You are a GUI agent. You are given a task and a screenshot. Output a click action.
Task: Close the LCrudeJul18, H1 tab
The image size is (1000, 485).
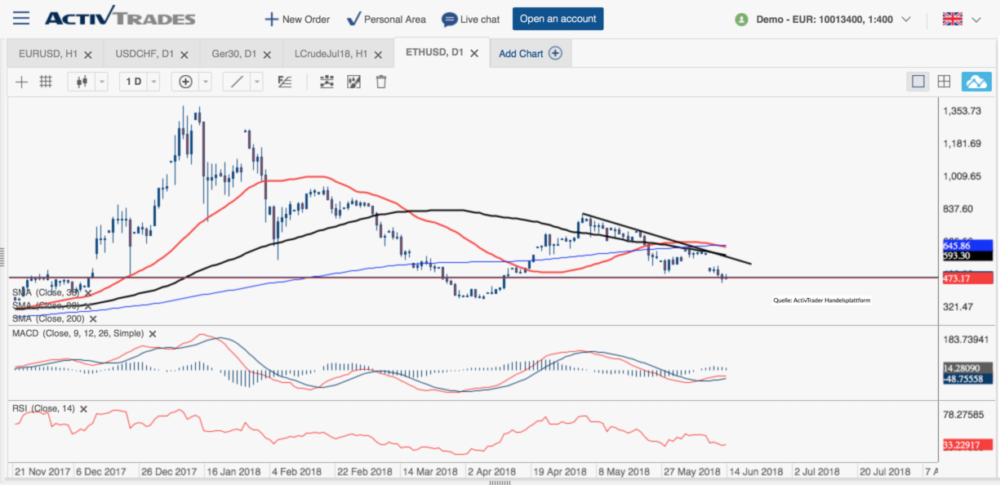tap(378, 55)
